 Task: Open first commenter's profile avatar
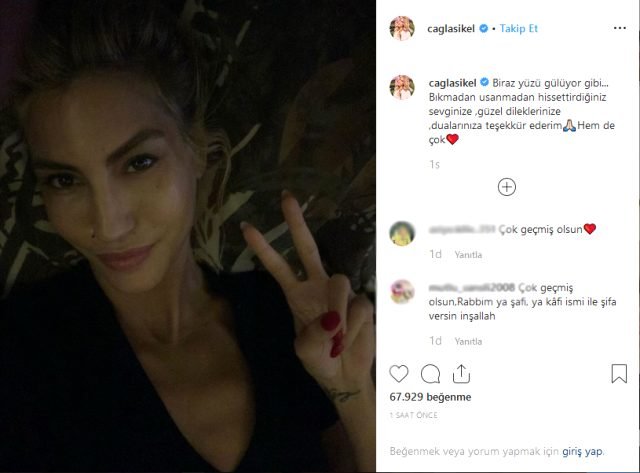click(x=402, y=233)
